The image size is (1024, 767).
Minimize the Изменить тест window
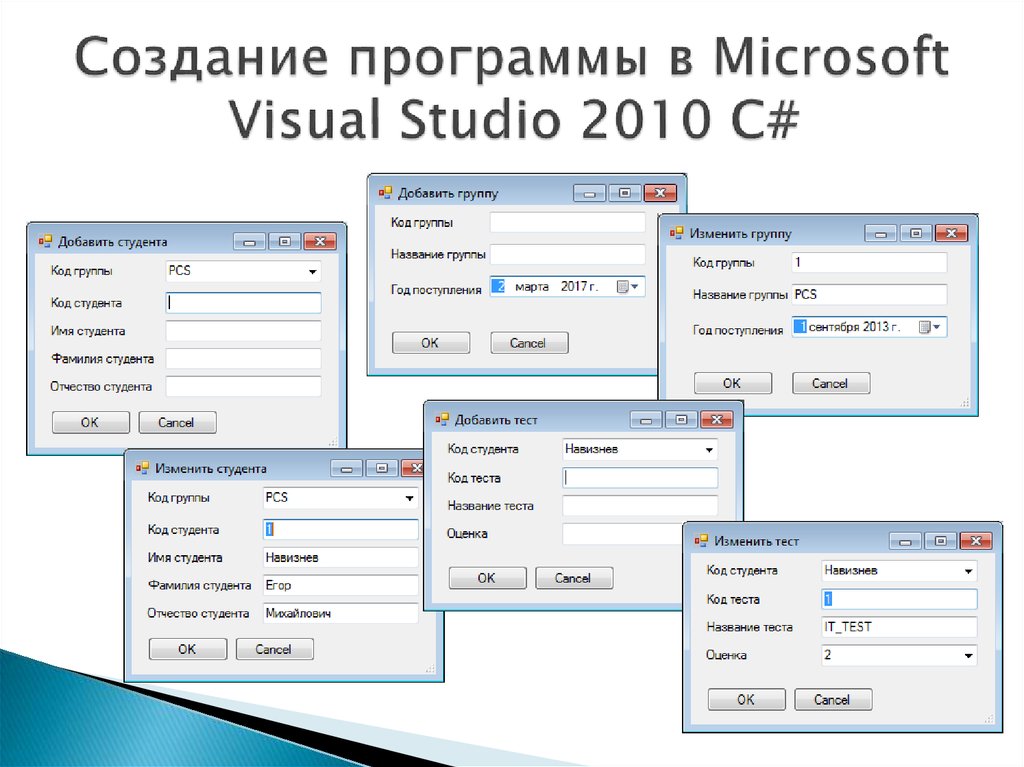(x=905, y=542)
